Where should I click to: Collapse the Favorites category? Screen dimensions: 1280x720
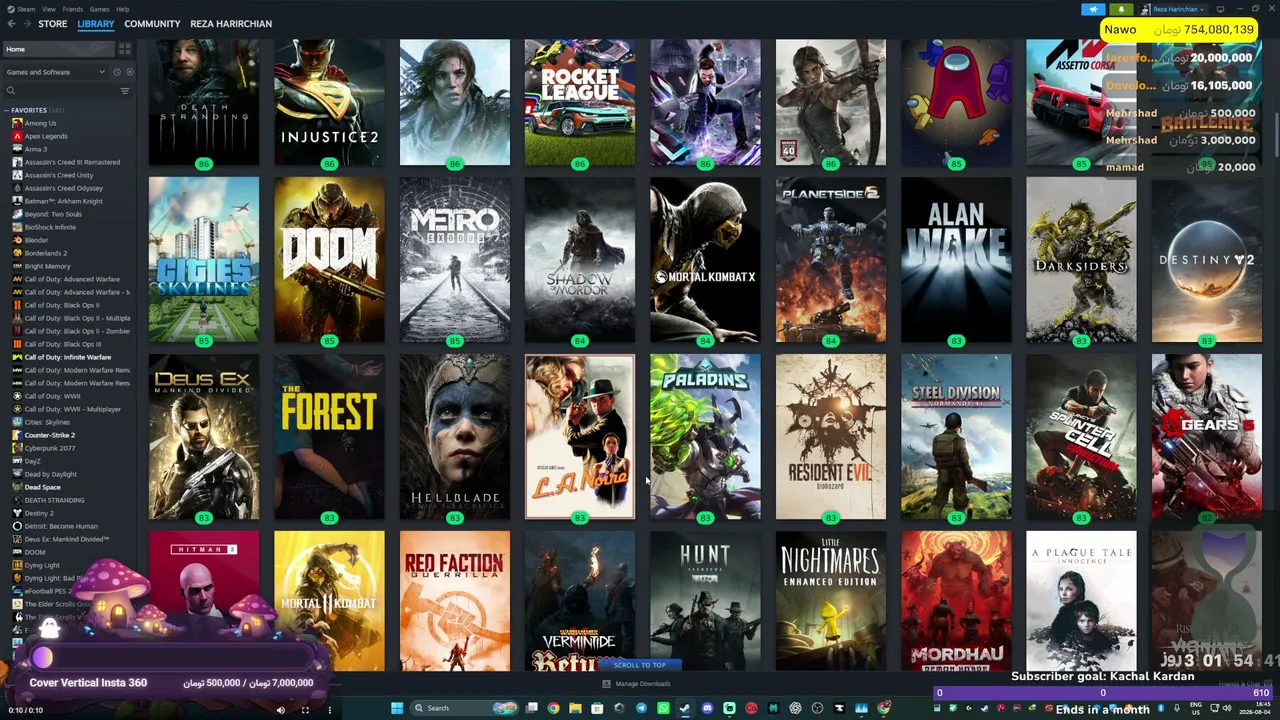click(6, 110)
